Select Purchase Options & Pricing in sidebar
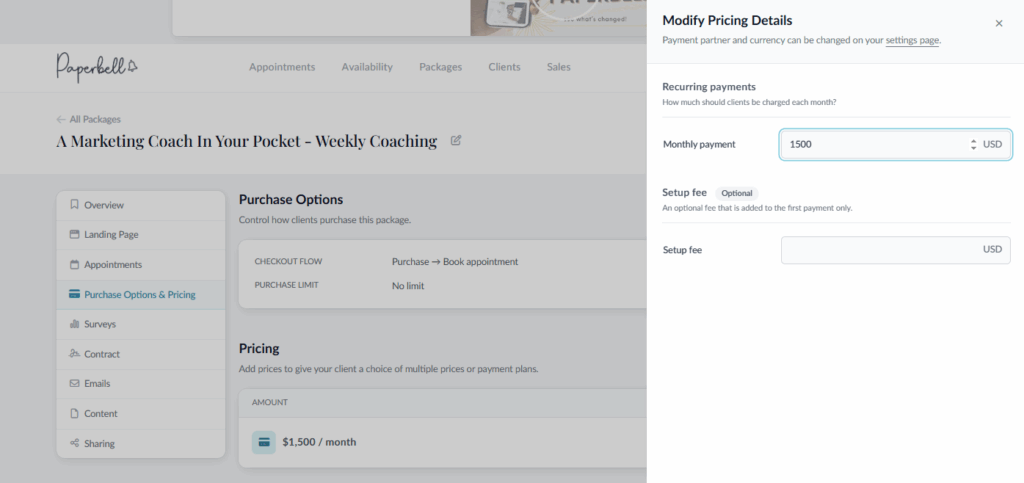 click(140, 294)
